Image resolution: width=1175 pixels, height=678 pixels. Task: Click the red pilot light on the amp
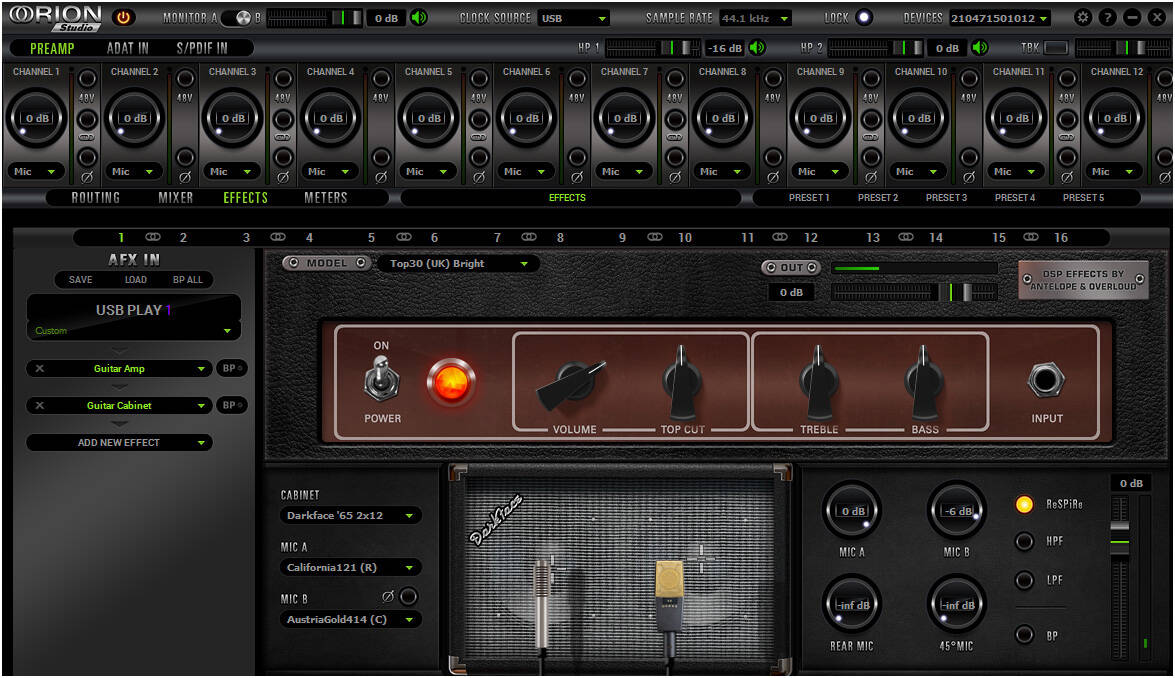450,382
